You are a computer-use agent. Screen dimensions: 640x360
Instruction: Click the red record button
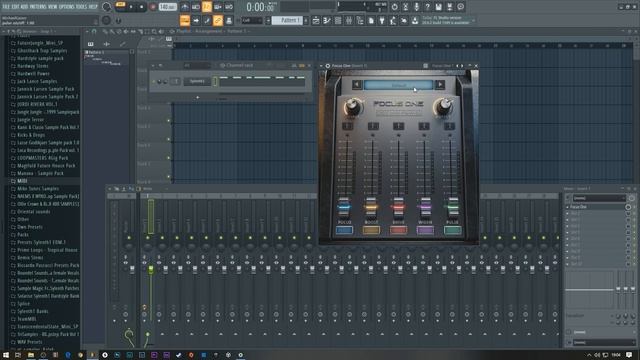[153, 7]
